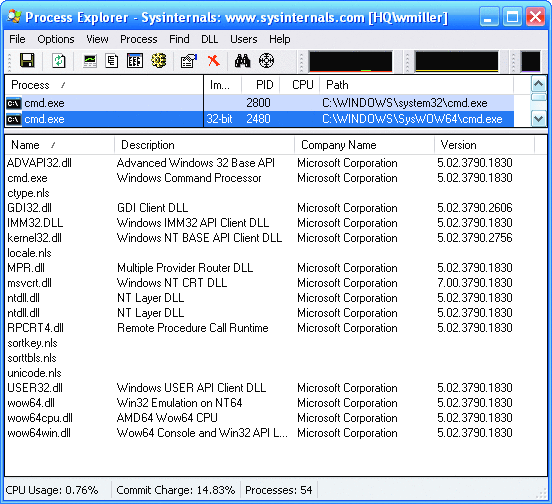
Task: Click the yellow gear DLL view icon
Action: click(158, 61)
